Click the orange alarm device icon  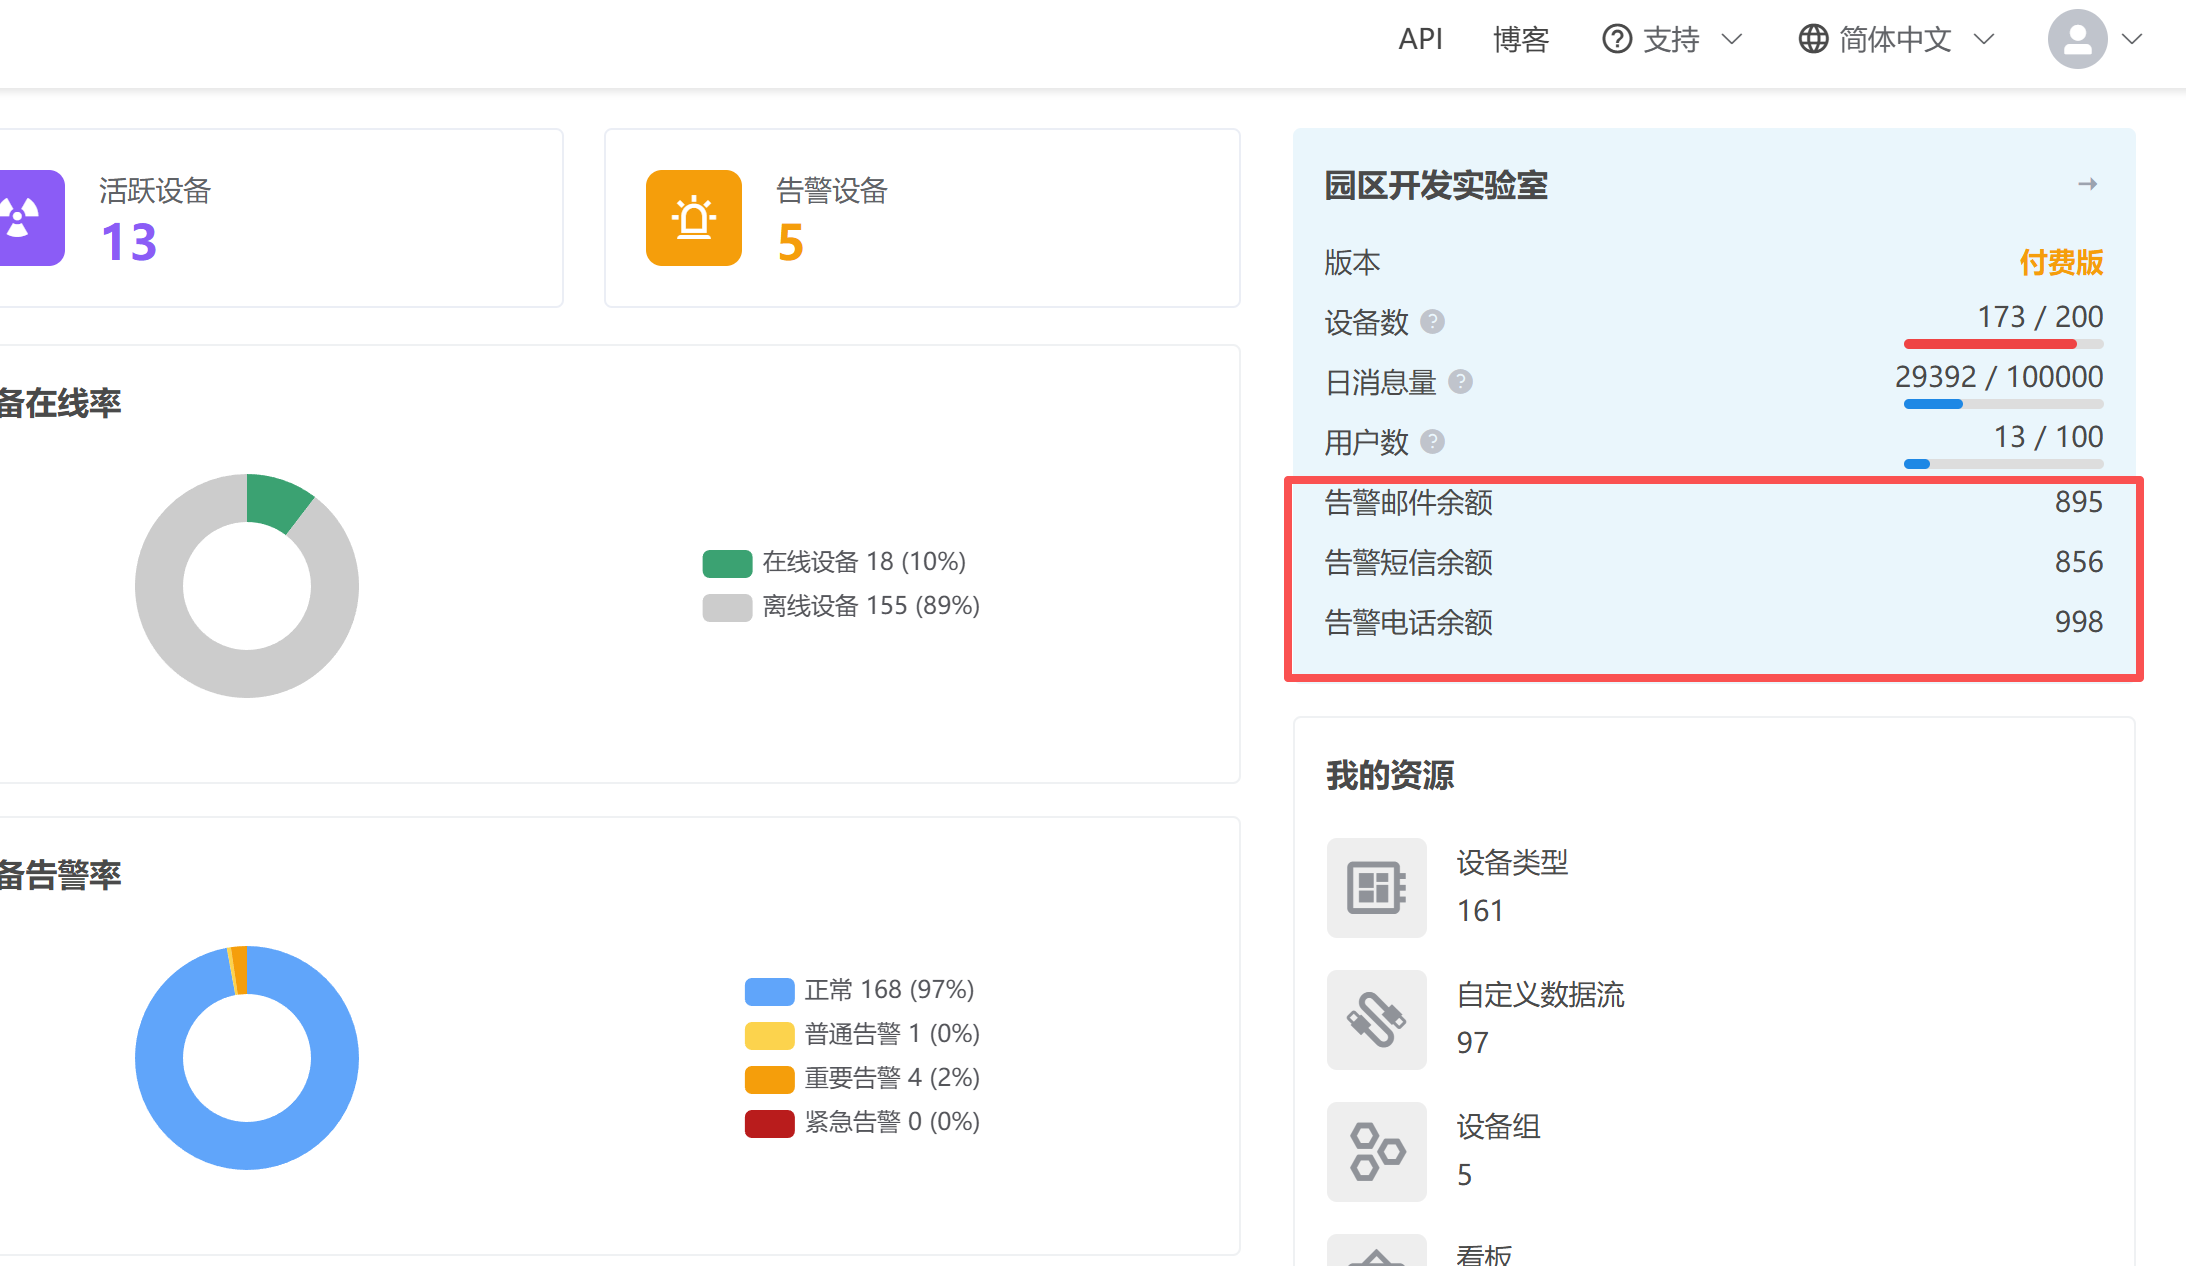tap(693, 218)
